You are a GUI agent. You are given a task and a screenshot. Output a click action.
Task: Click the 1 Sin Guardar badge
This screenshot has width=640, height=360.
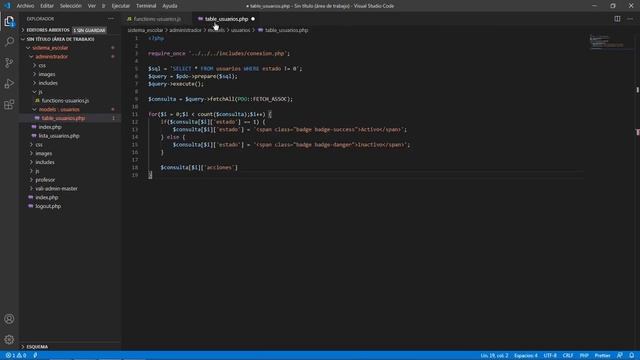(89, 30)
